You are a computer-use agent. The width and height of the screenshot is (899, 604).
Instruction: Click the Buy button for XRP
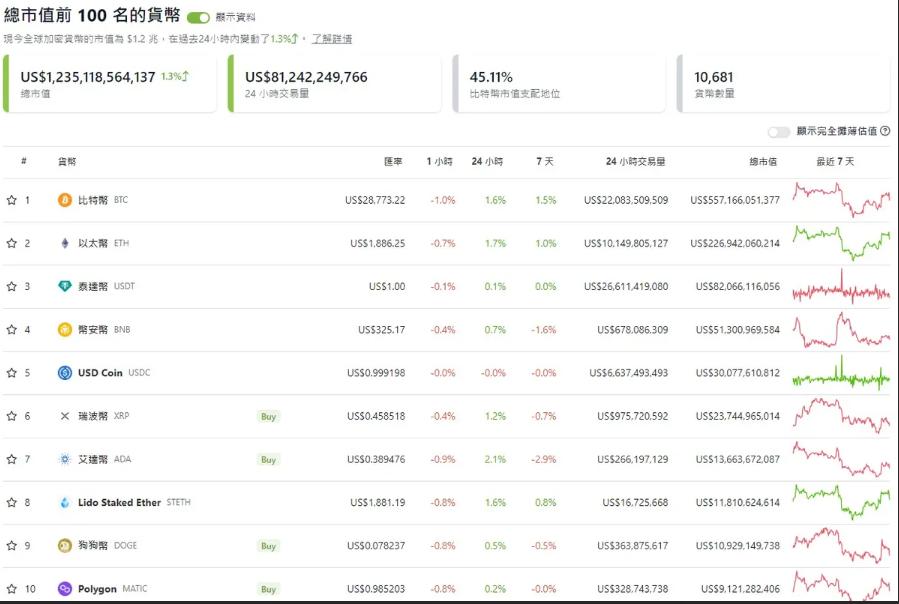(x=268, y=416)
